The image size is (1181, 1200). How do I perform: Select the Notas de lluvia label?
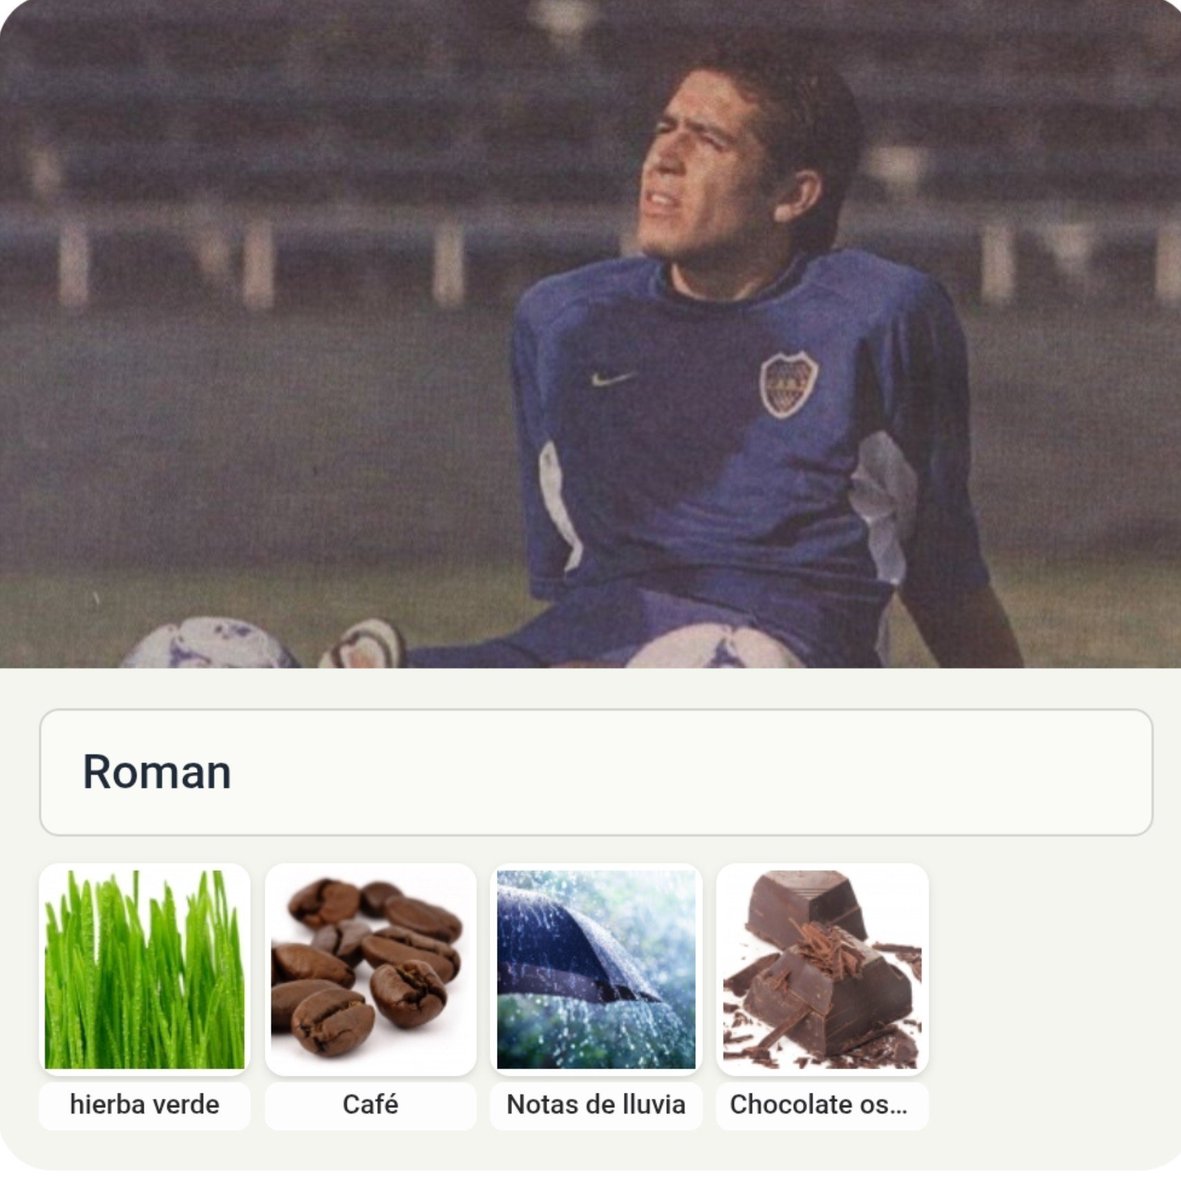click(x=596, y=1105)
